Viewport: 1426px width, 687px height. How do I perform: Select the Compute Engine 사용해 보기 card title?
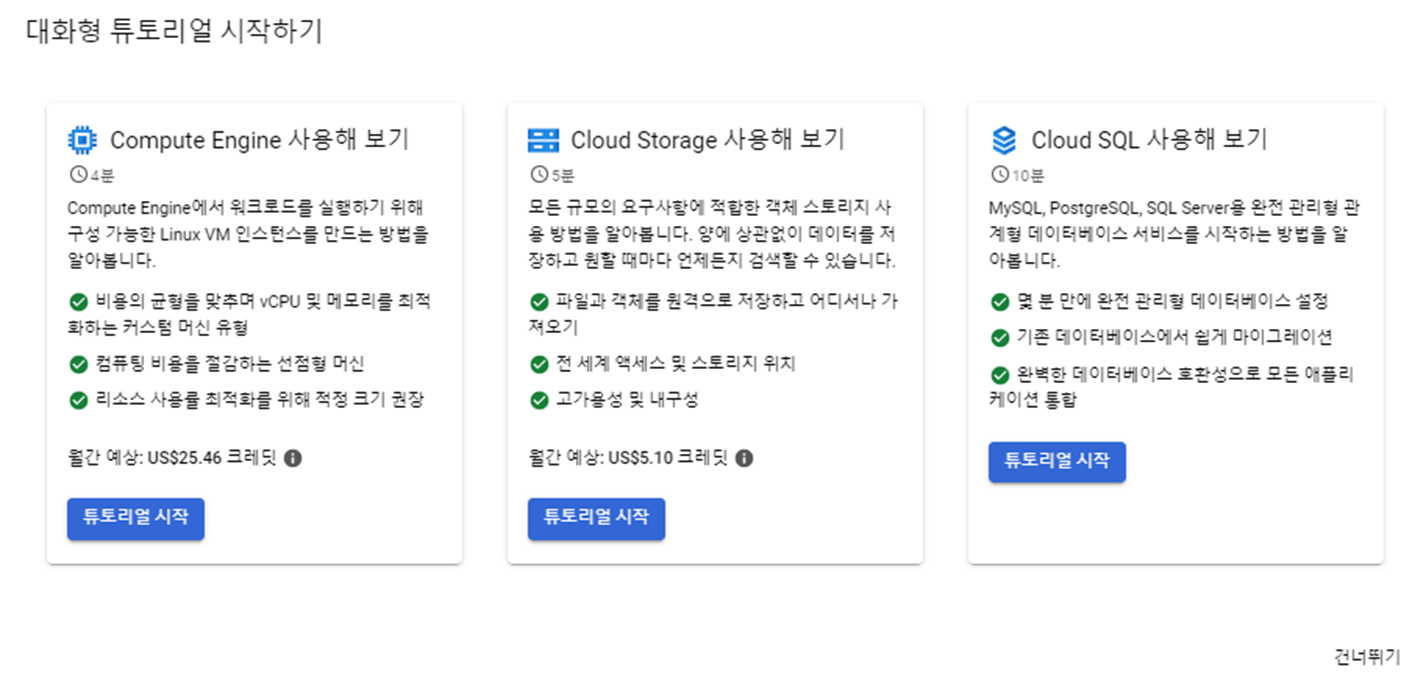click(x=259, y=140)
